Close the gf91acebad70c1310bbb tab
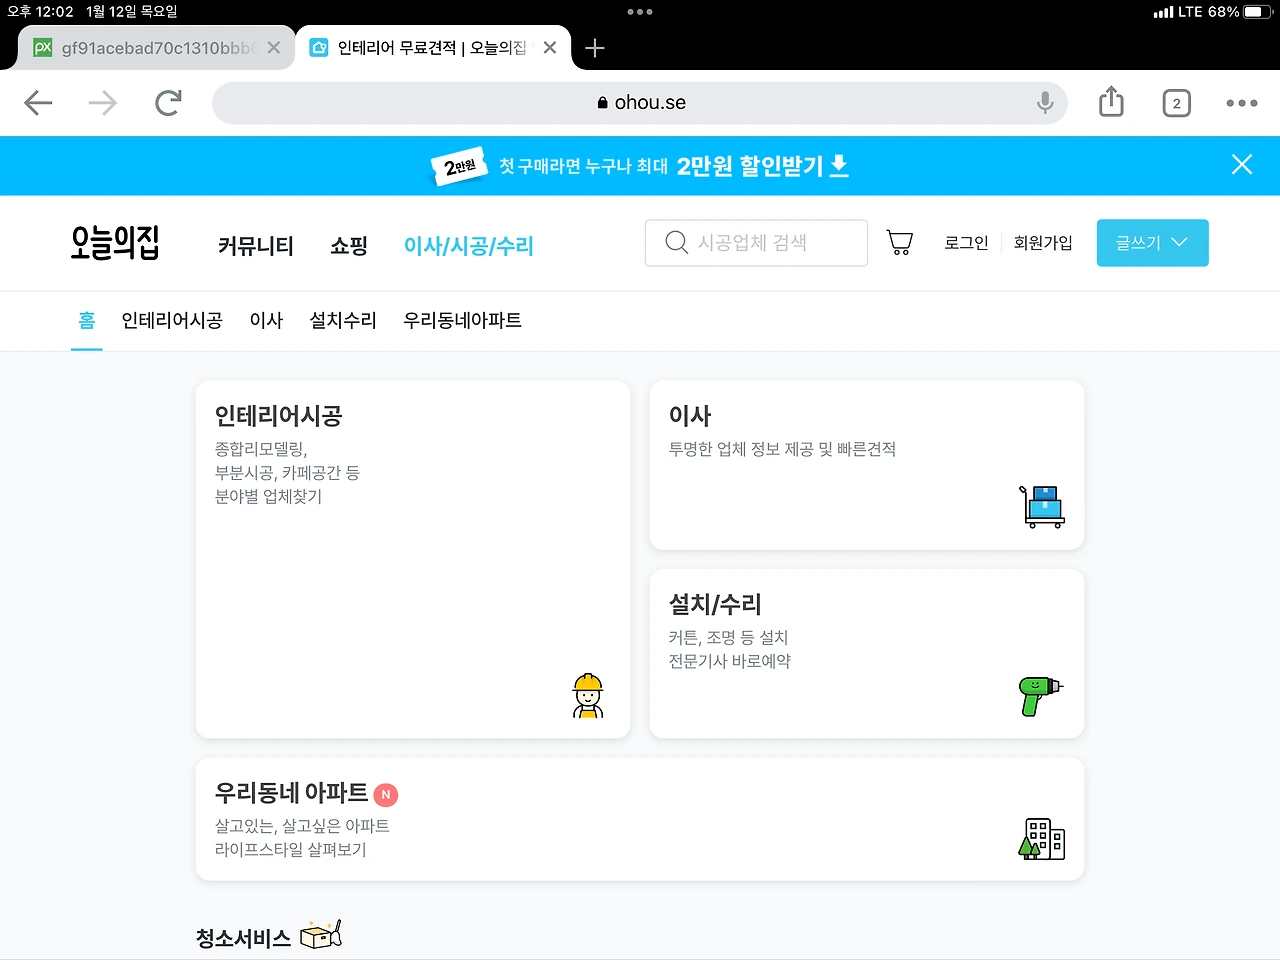 pos(273,48)
